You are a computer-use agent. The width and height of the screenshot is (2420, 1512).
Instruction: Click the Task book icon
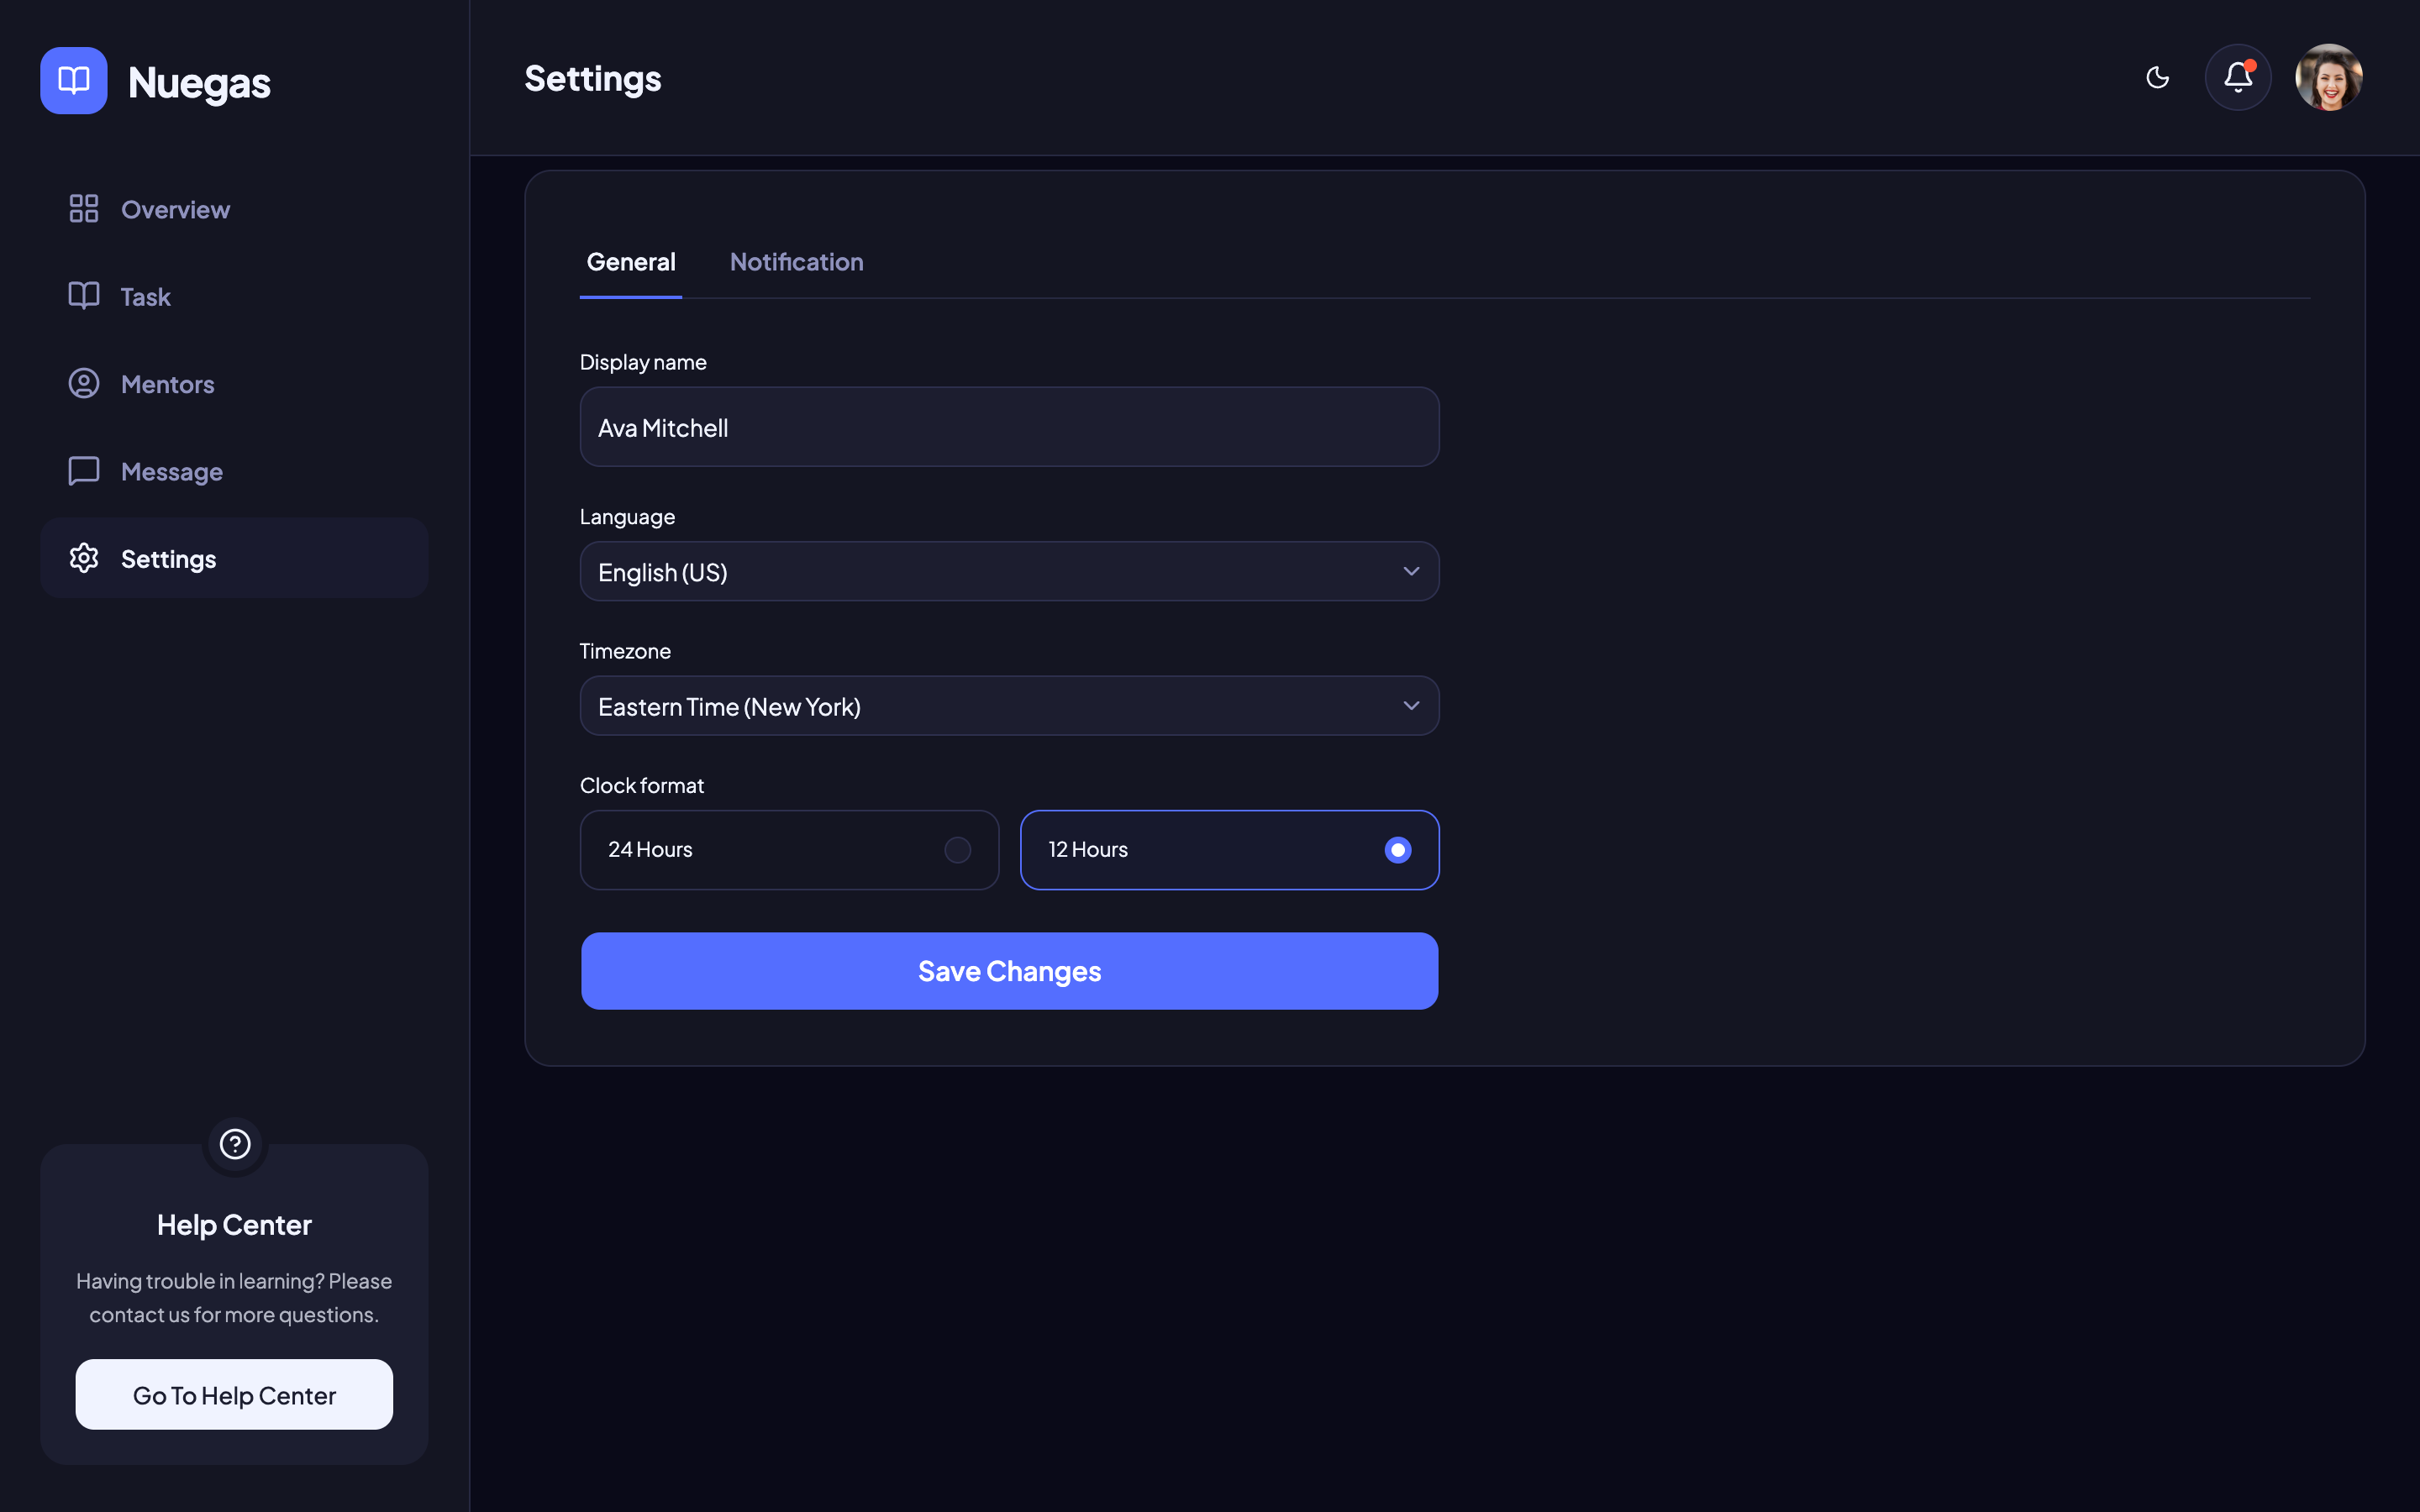pos(84,296)
